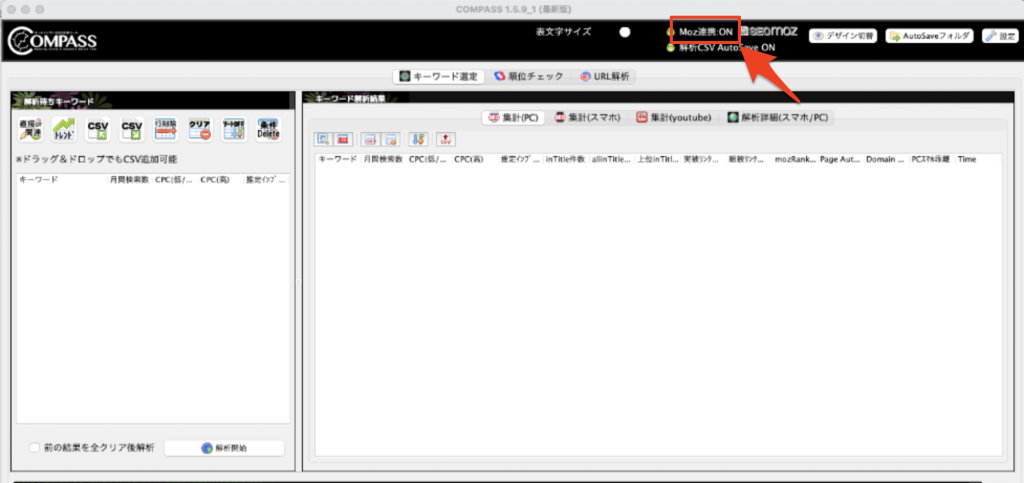Click the 月間検索数 column header in results
This screenshot has height=483, width=1024.
pyautogui.click(x=382, y=159)
